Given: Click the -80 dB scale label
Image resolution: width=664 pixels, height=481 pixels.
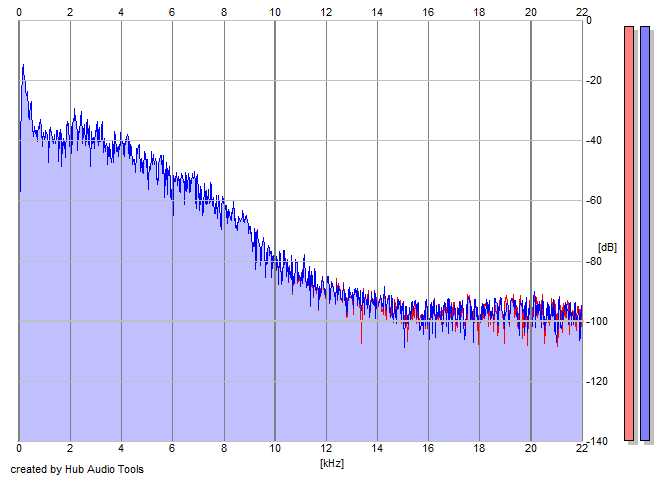Looking at the screenshot, I should 594,261.
